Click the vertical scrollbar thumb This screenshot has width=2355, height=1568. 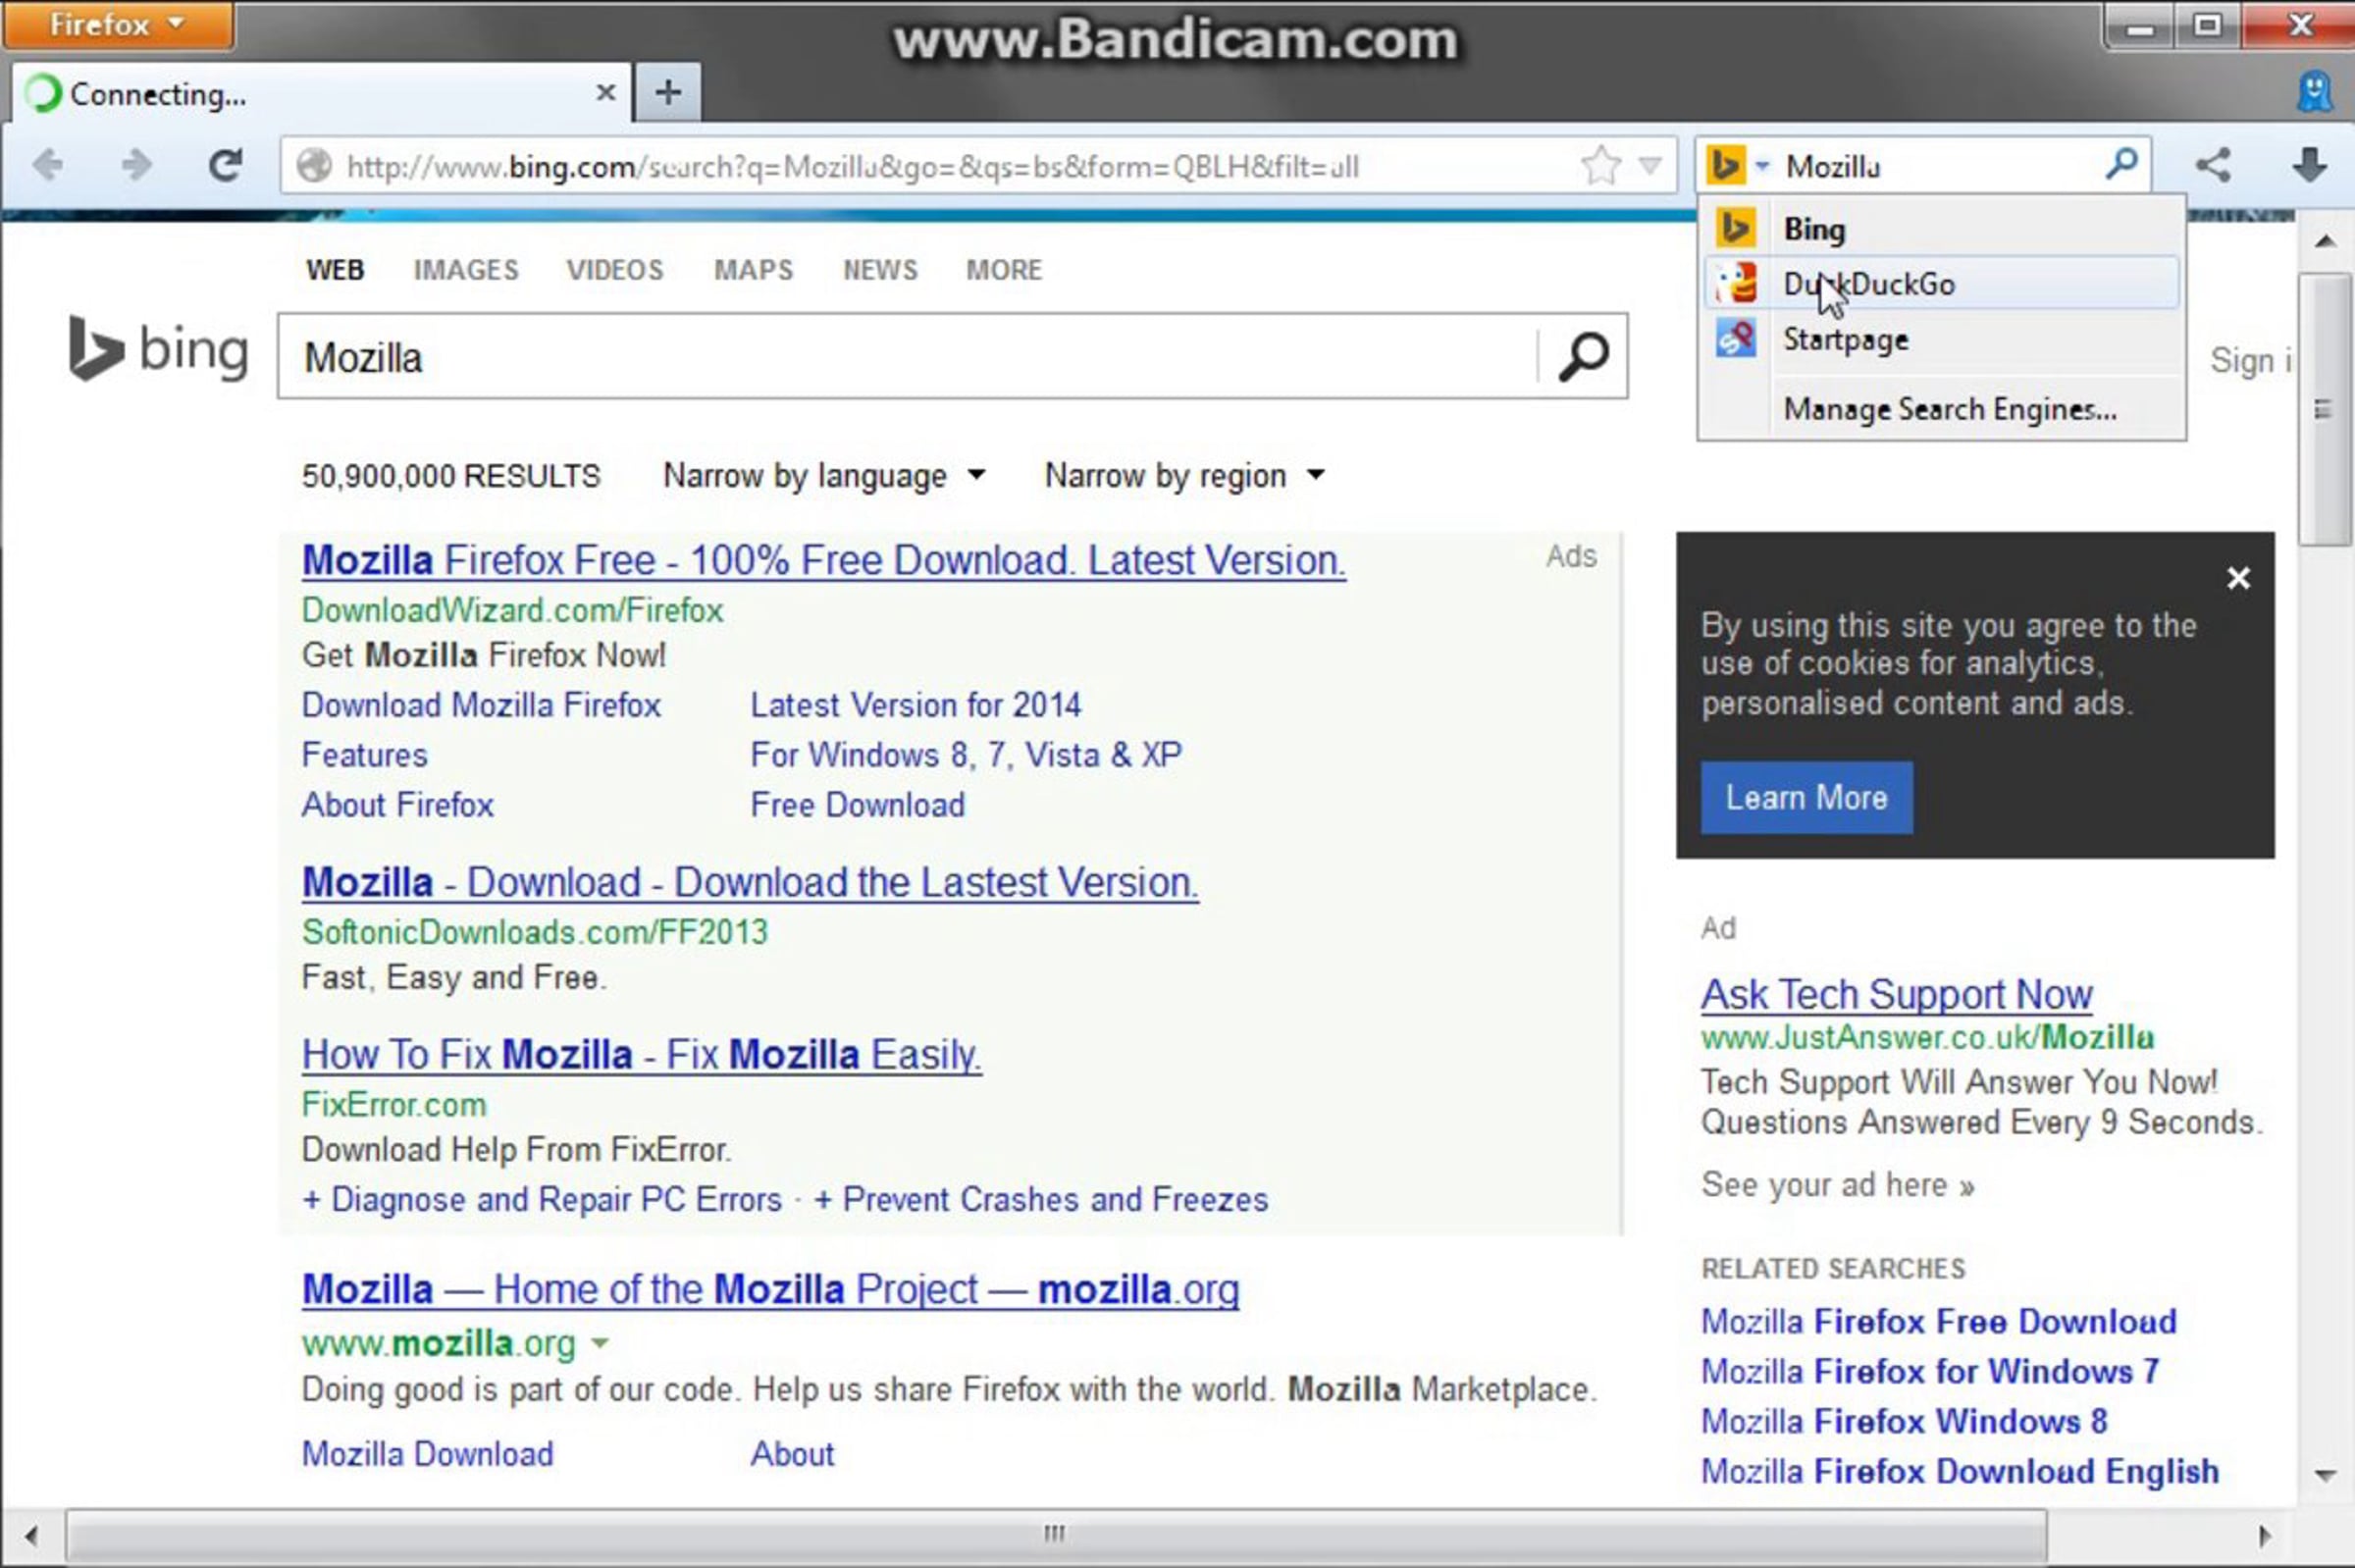tap(2324, 410)
